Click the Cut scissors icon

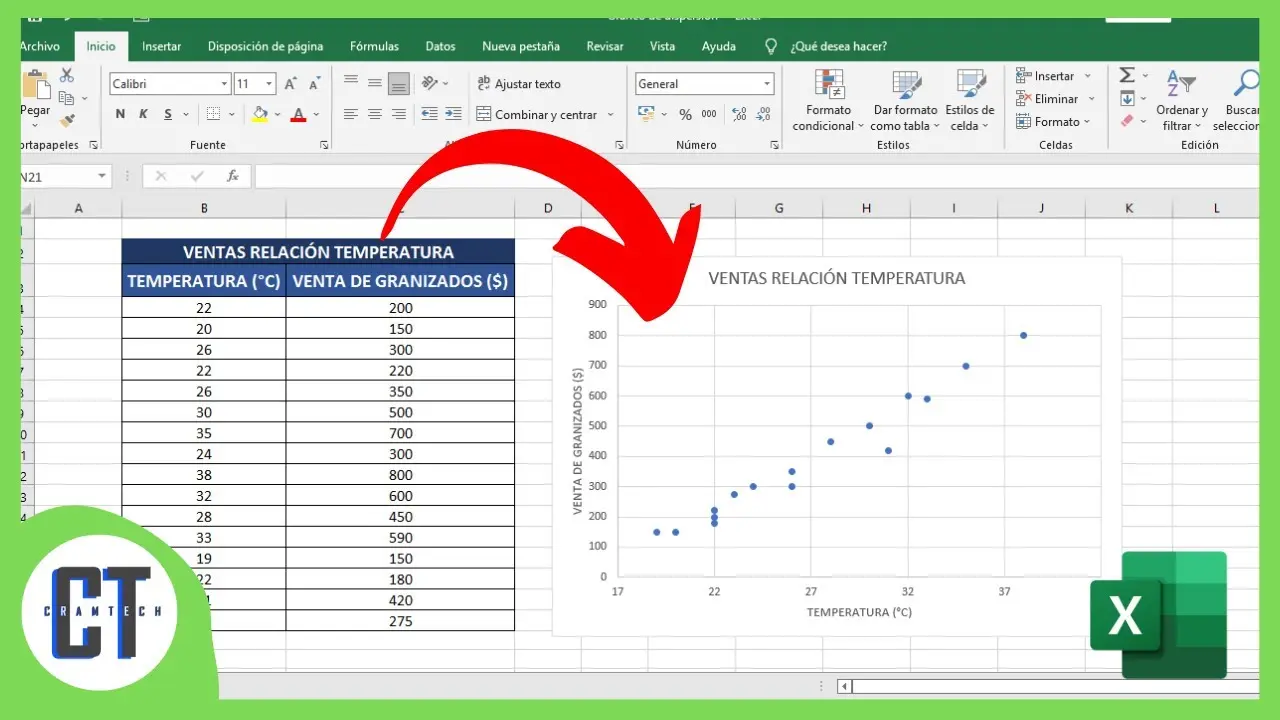(x=67, y=75)
